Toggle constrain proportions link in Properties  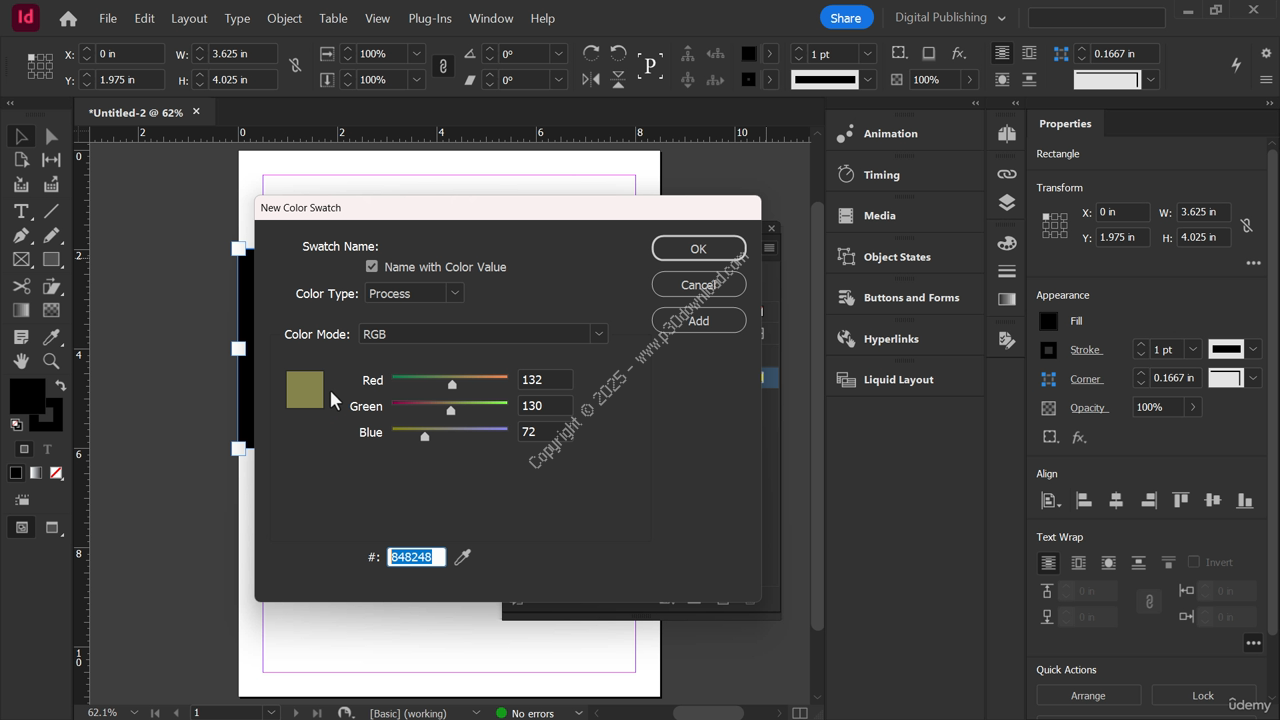[1246, 225]
